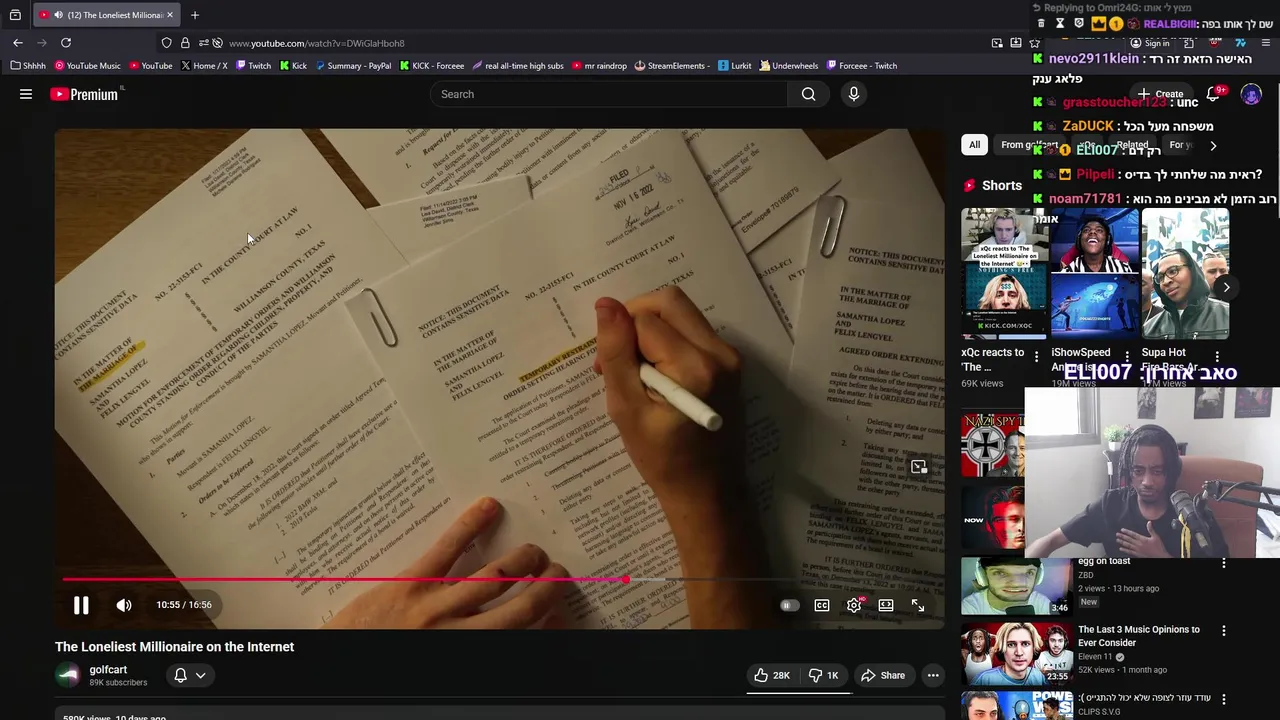Click the site shield tracking-protection icon

[166, 43]
